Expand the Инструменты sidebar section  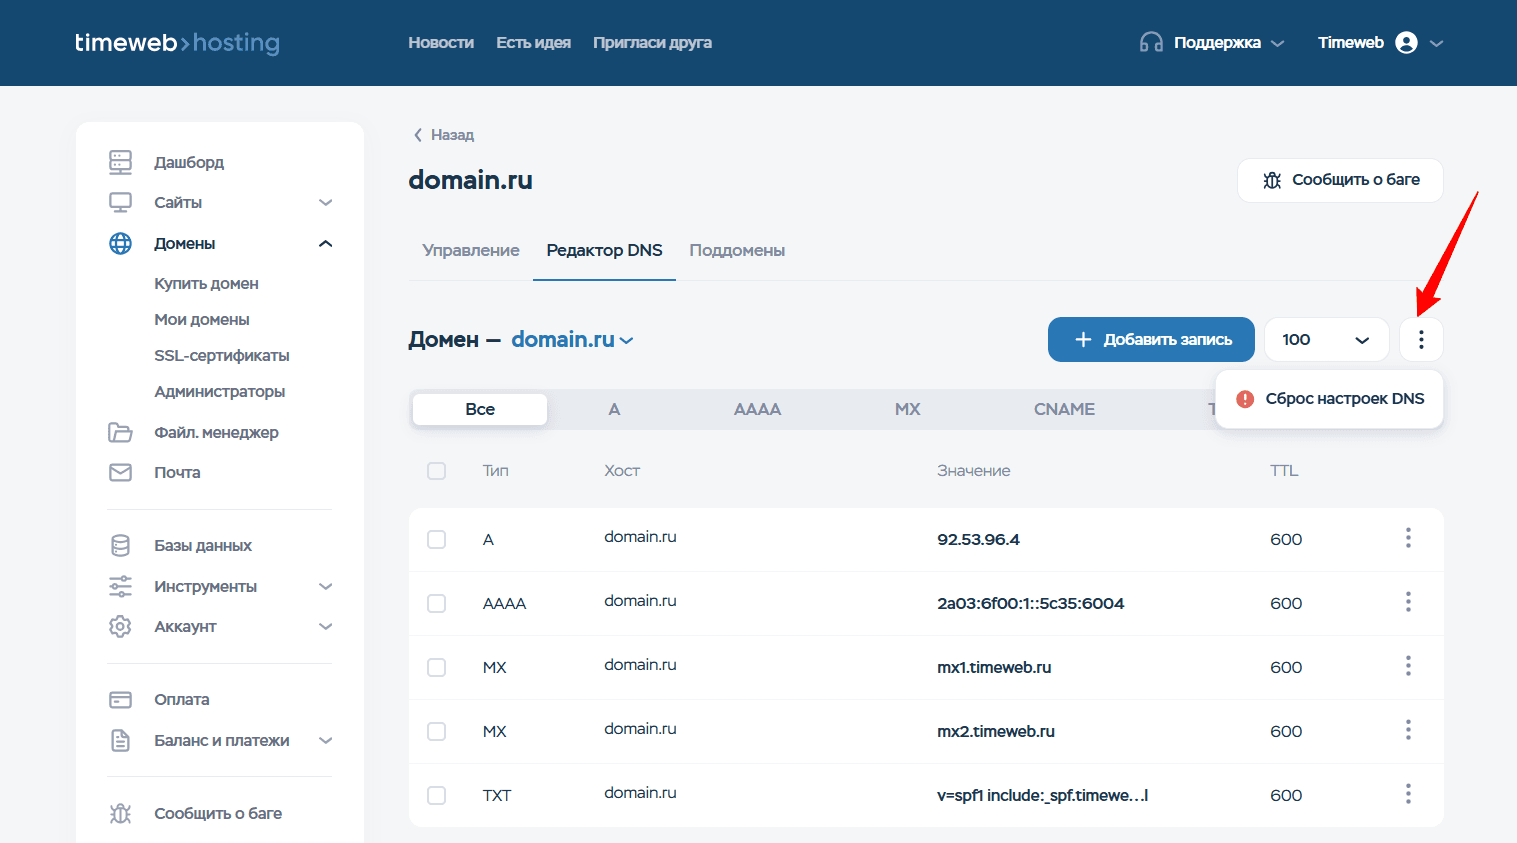click(x=325, y=586)
